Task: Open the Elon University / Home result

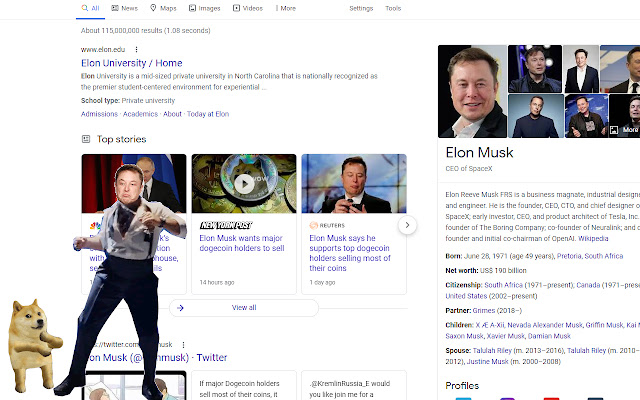Action: [x=131, y=63]
